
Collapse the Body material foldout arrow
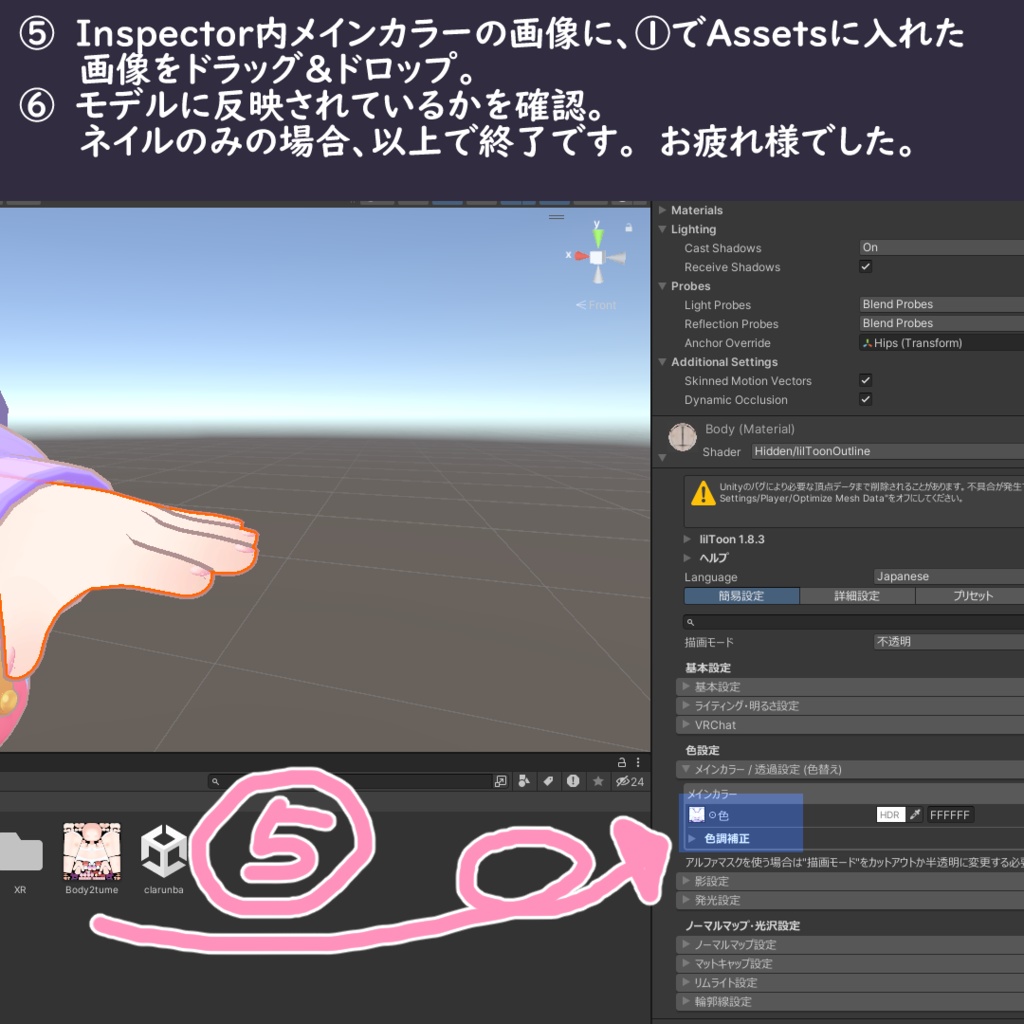point(662,458)
